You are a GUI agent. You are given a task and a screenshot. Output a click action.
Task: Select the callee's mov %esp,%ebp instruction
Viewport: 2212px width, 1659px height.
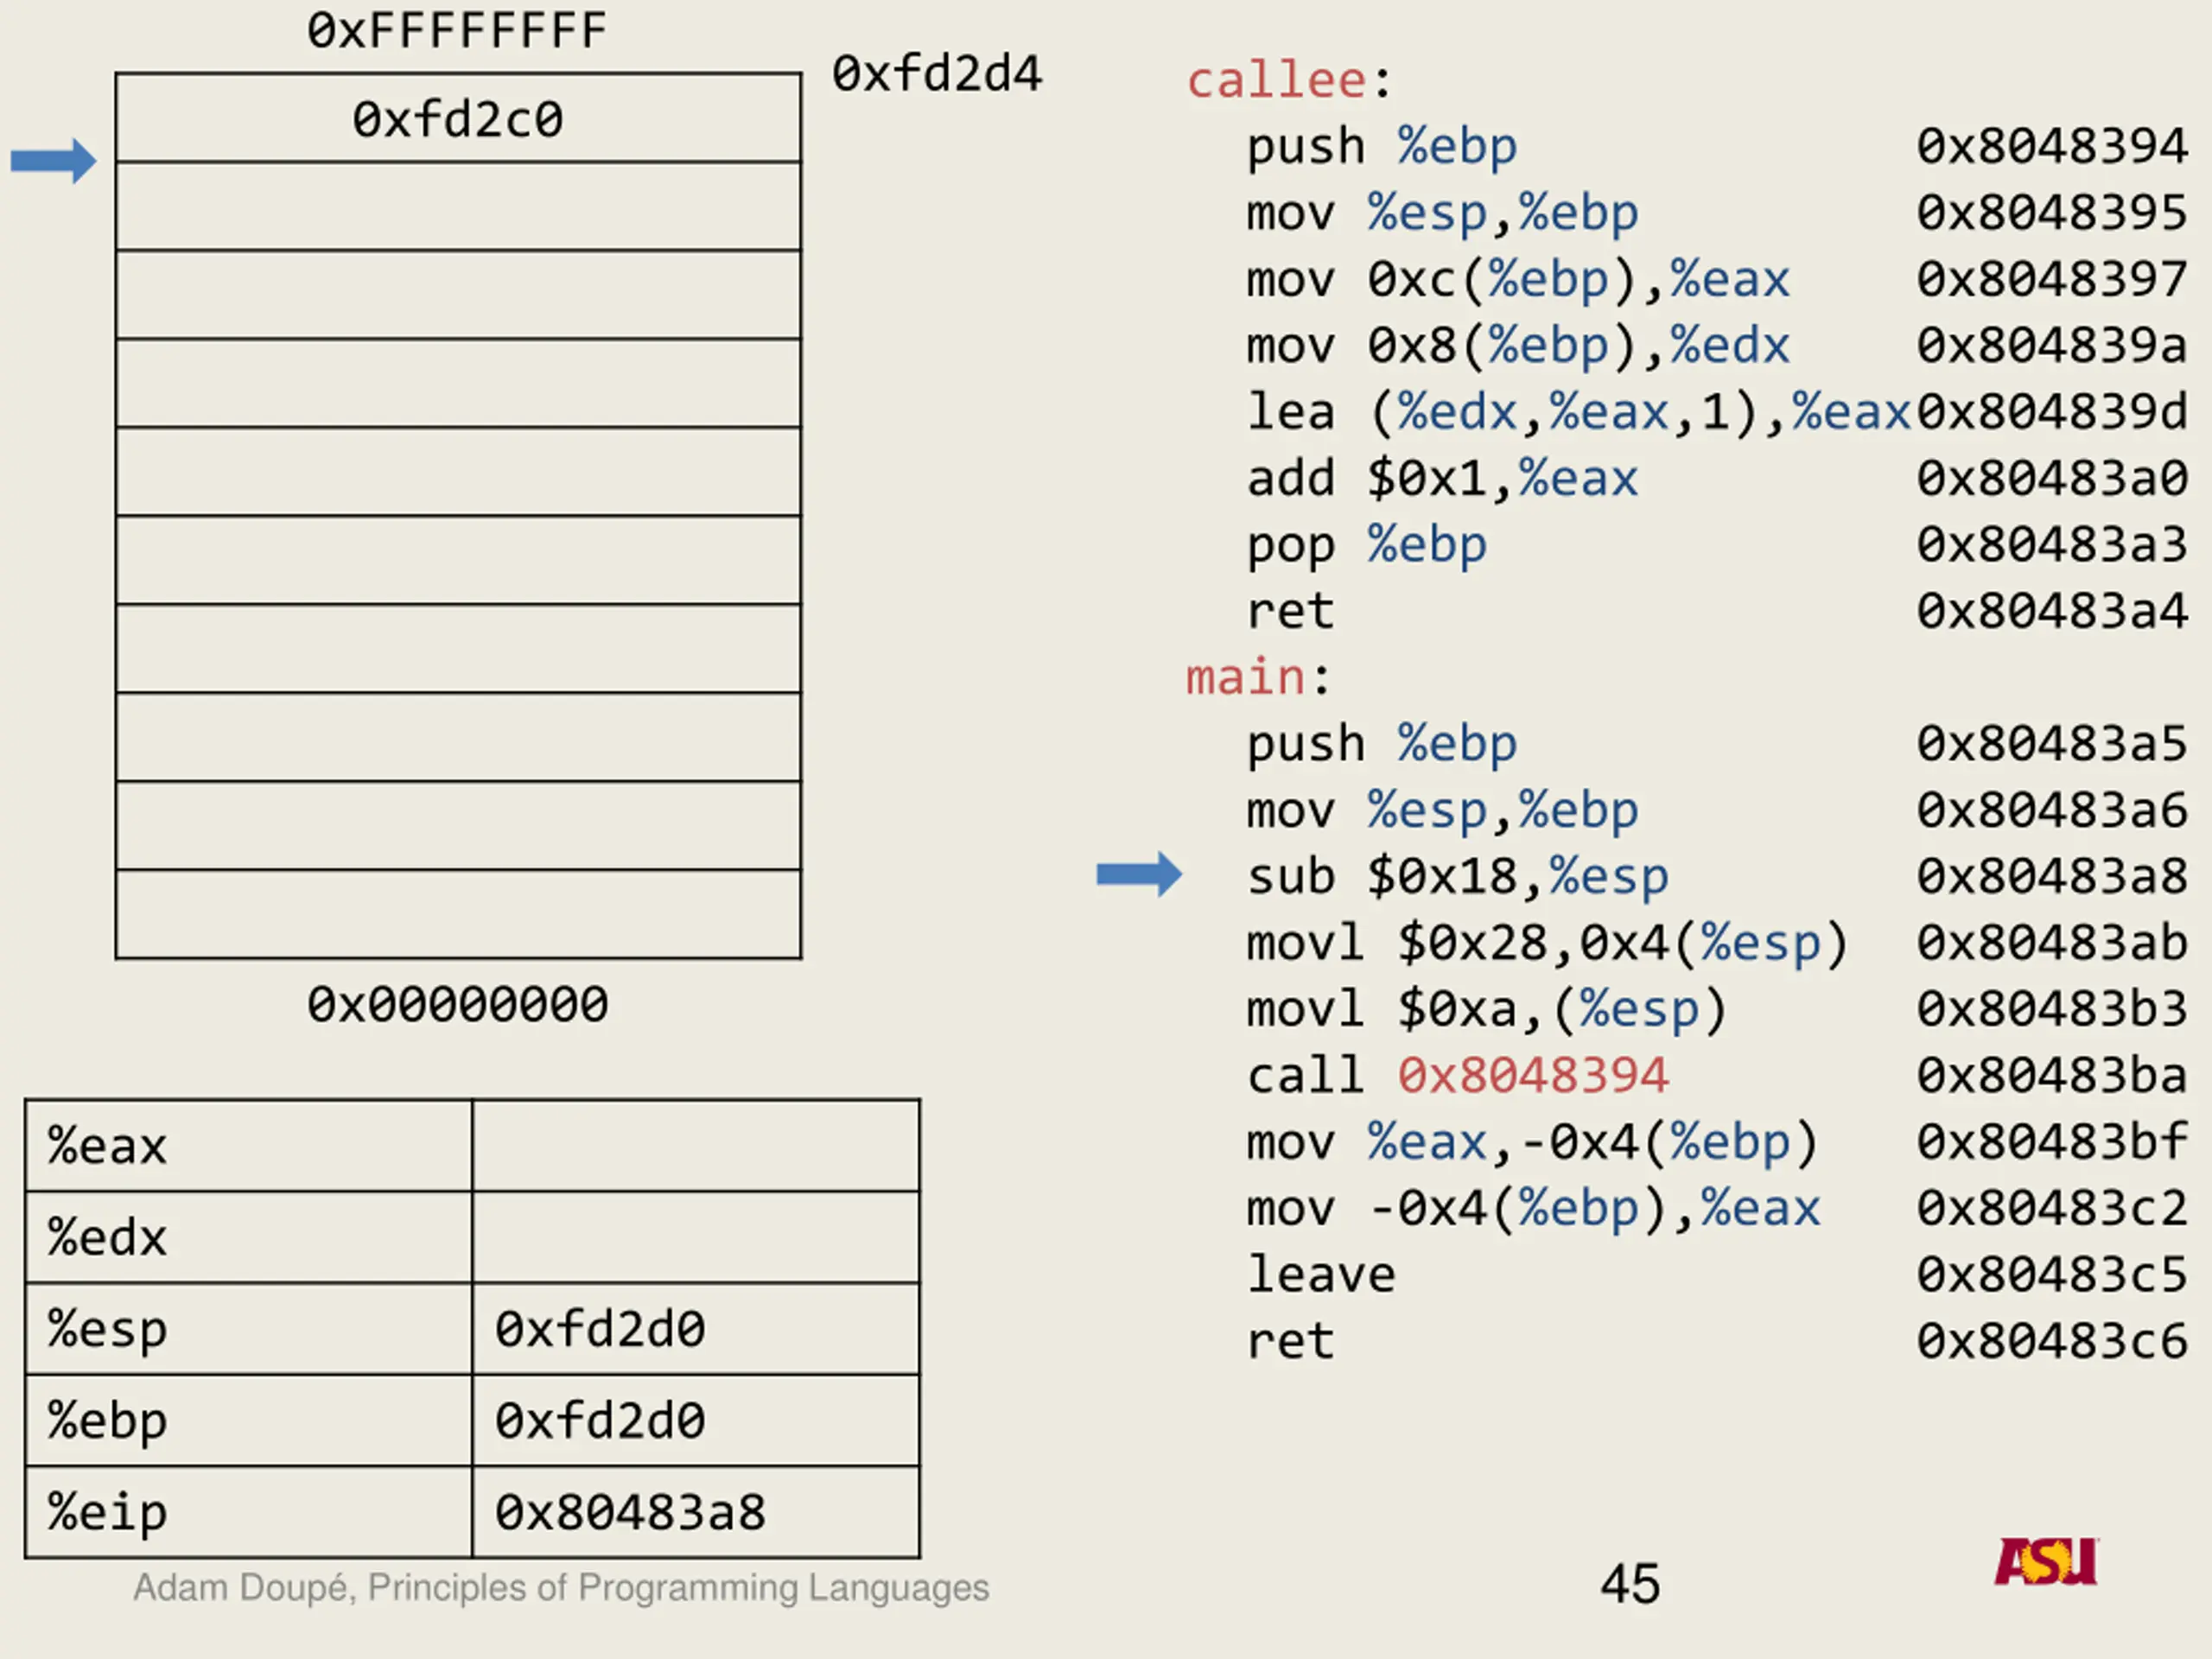(1442, 213)
